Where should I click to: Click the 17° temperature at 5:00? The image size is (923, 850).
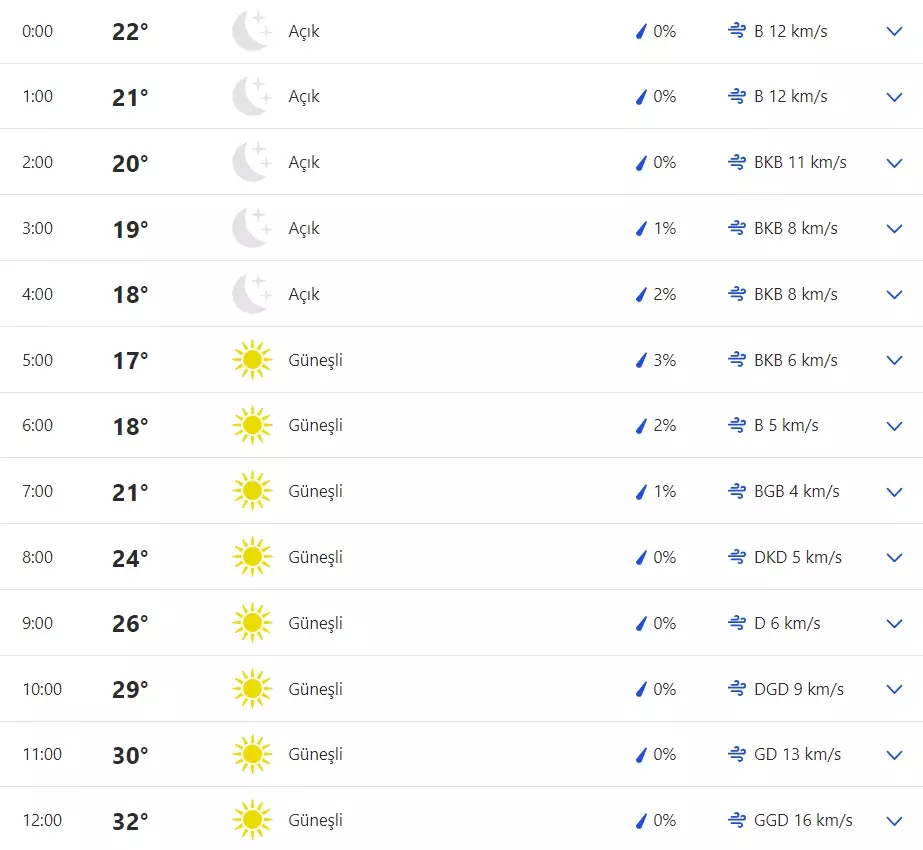130,360
